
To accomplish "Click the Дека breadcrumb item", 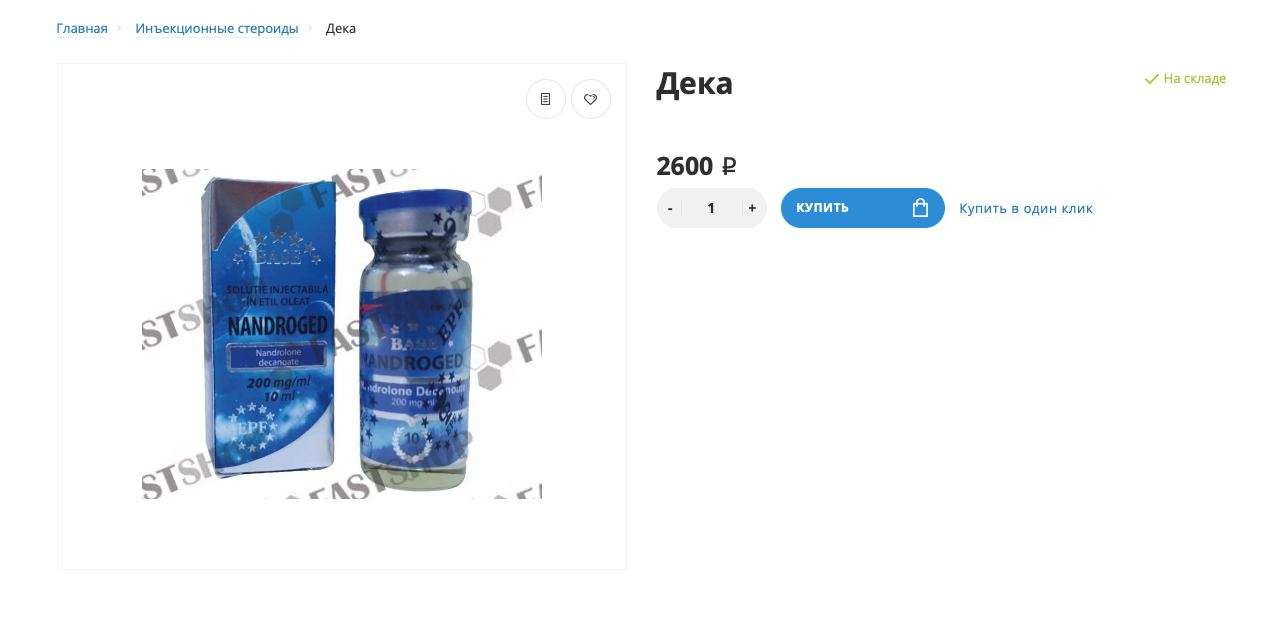I will coord(341,28).
